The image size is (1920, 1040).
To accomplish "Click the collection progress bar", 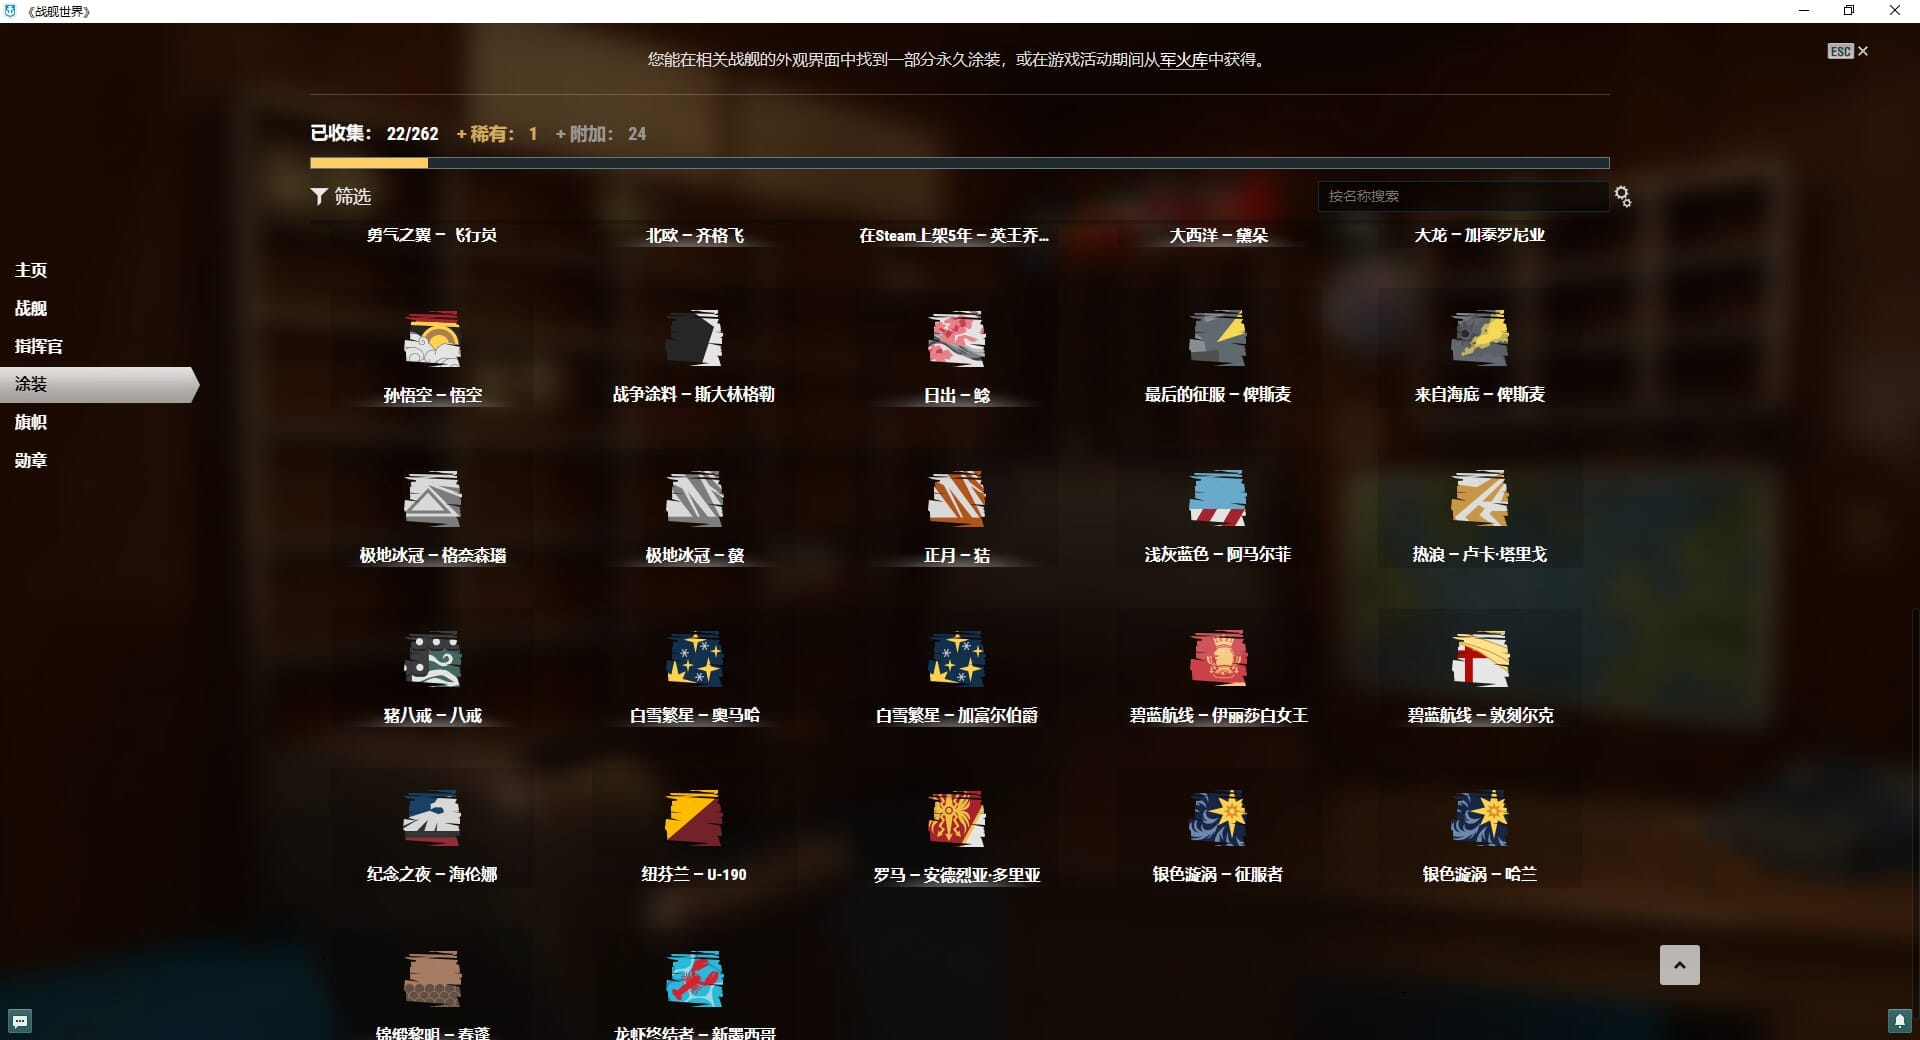I will click(959, 163).
